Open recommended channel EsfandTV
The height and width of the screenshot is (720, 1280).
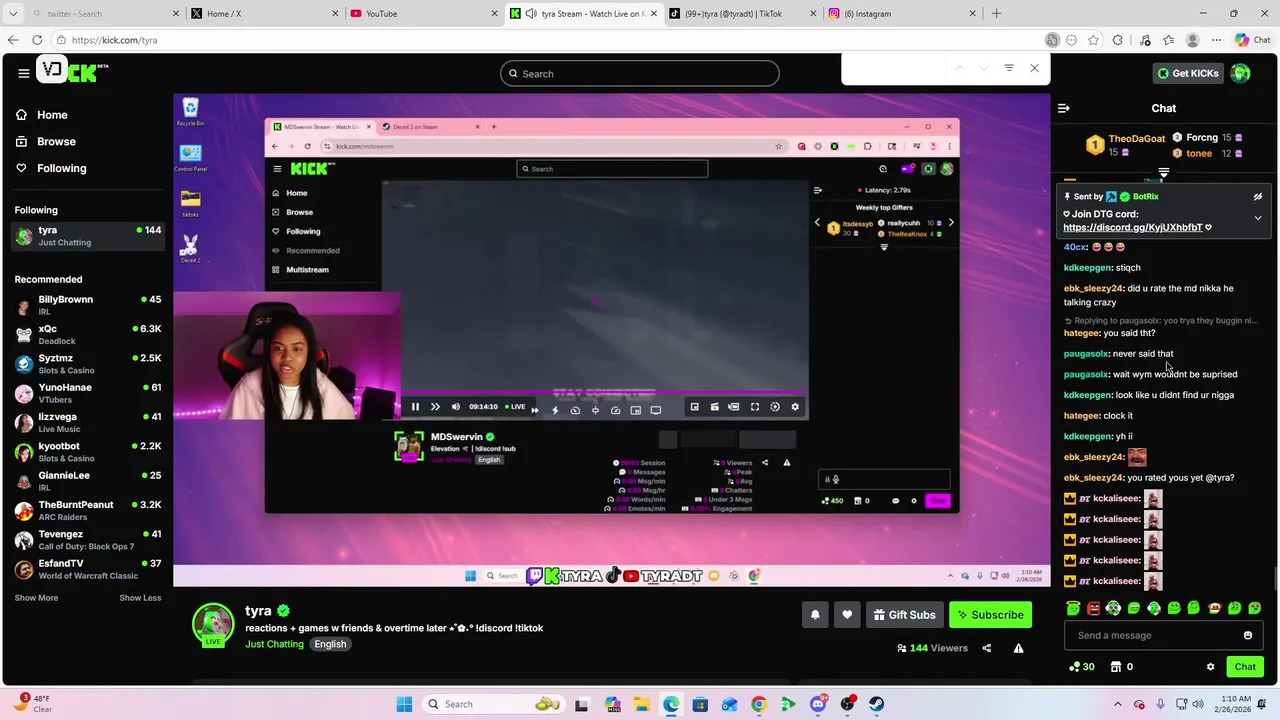tap(88, 569)
